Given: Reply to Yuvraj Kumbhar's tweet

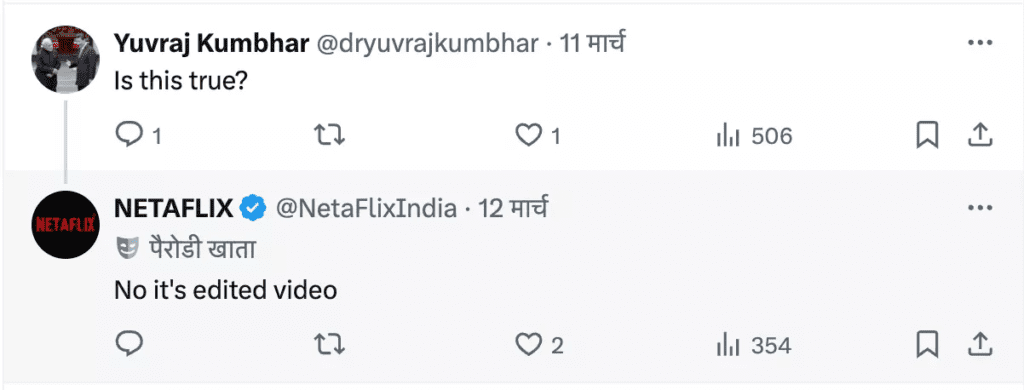Looking at the screenshot, I should pos(138,135).
